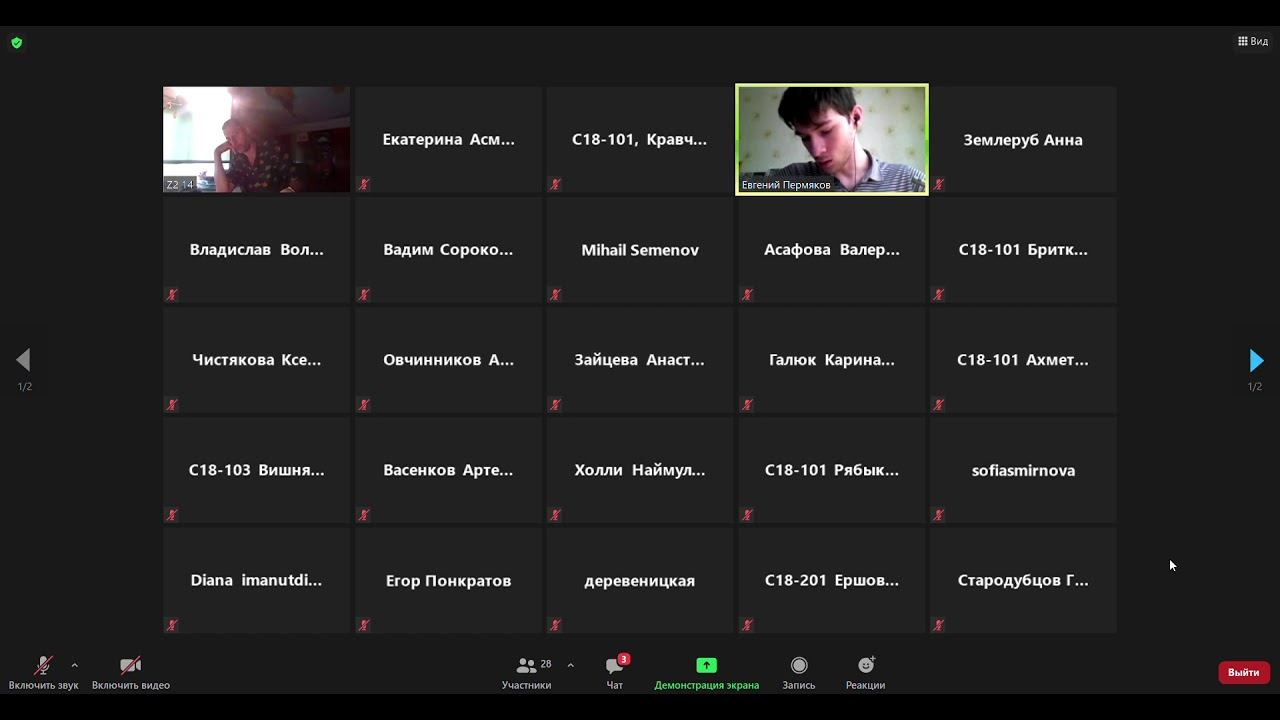The height and width of the screenshot is (720, 1280).
Task: Select participant name Асафова Валер...
Action: coord(832,250)
